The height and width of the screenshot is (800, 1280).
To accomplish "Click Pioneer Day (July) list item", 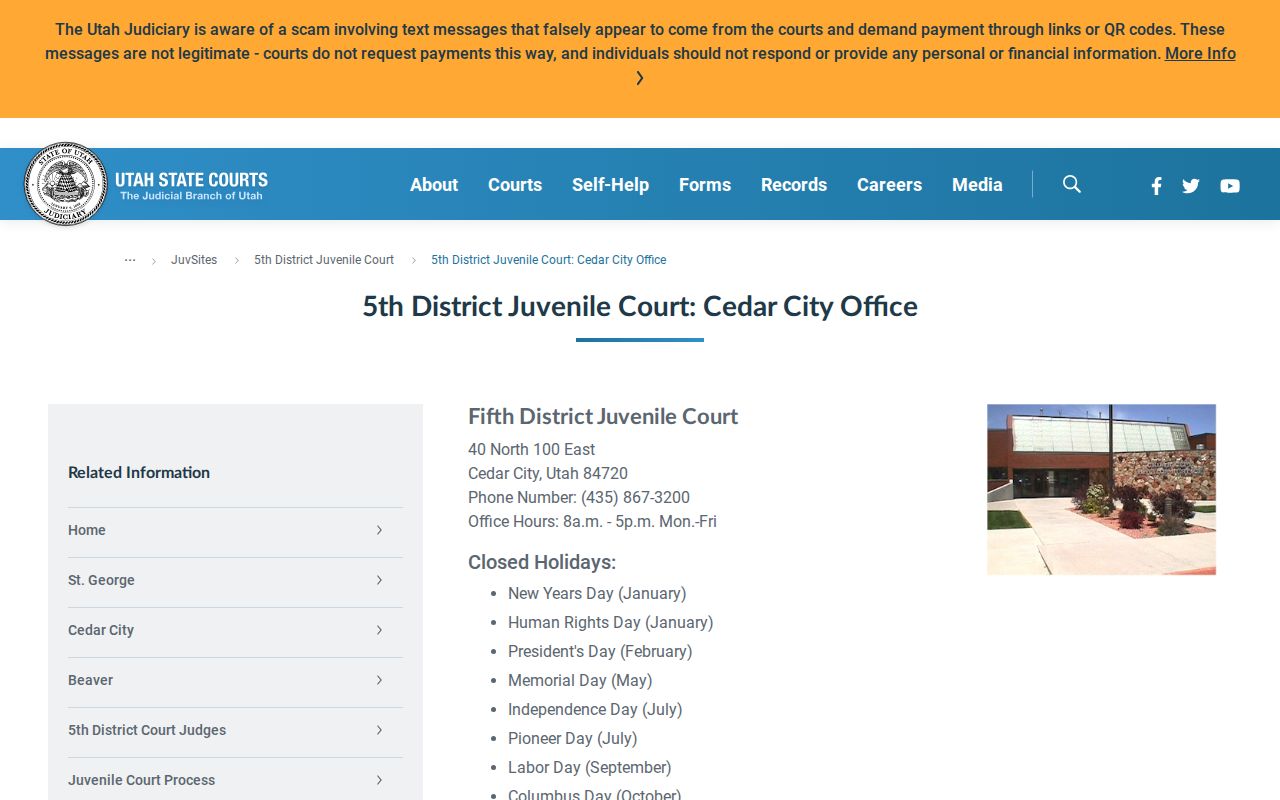I will (x=572, y=738).
